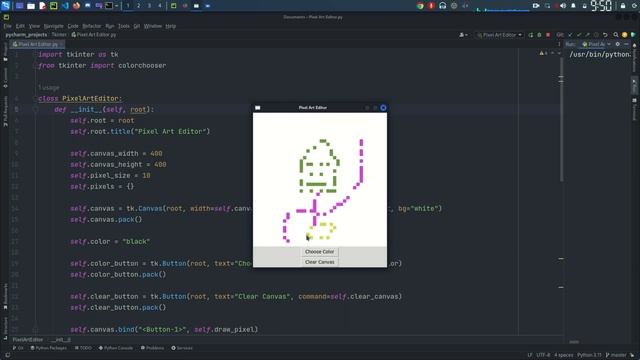Click the warnings indicator at editor top right
The image size is (640, 360).
[544, 53]
